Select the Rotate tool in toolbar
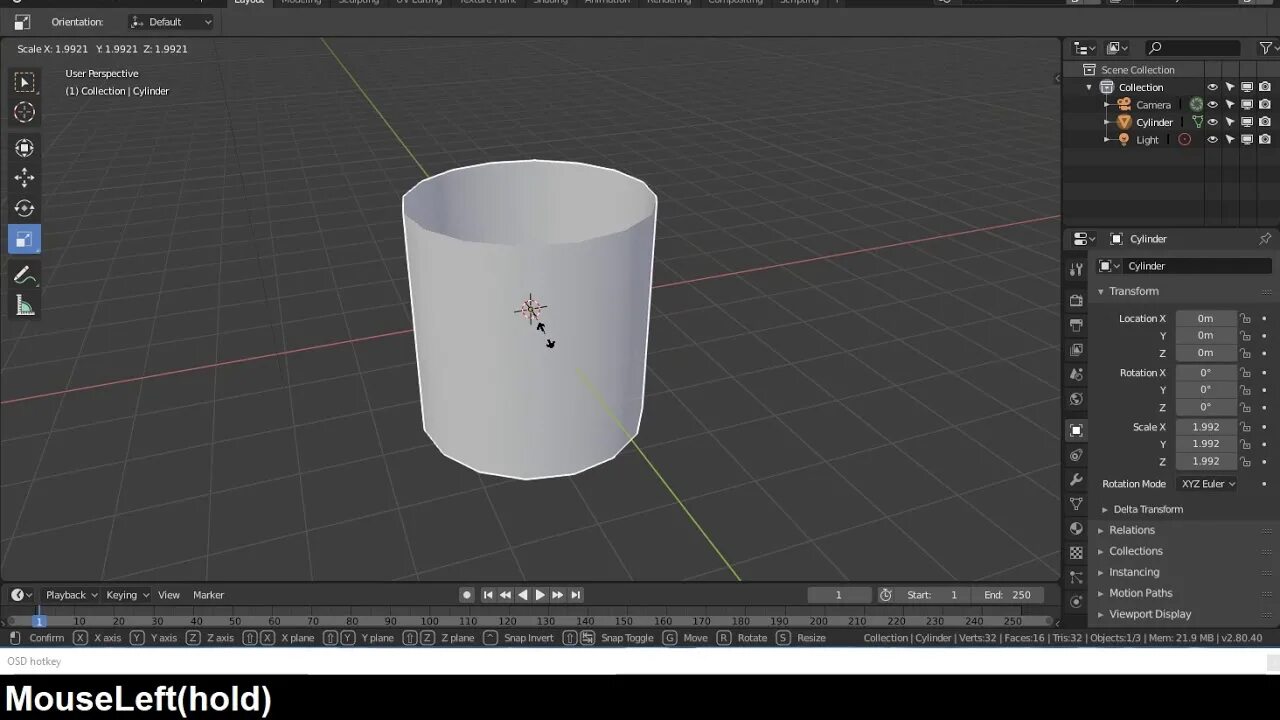Image resolution: width=1280 pixels, height=720 pixels. (25, 208)
